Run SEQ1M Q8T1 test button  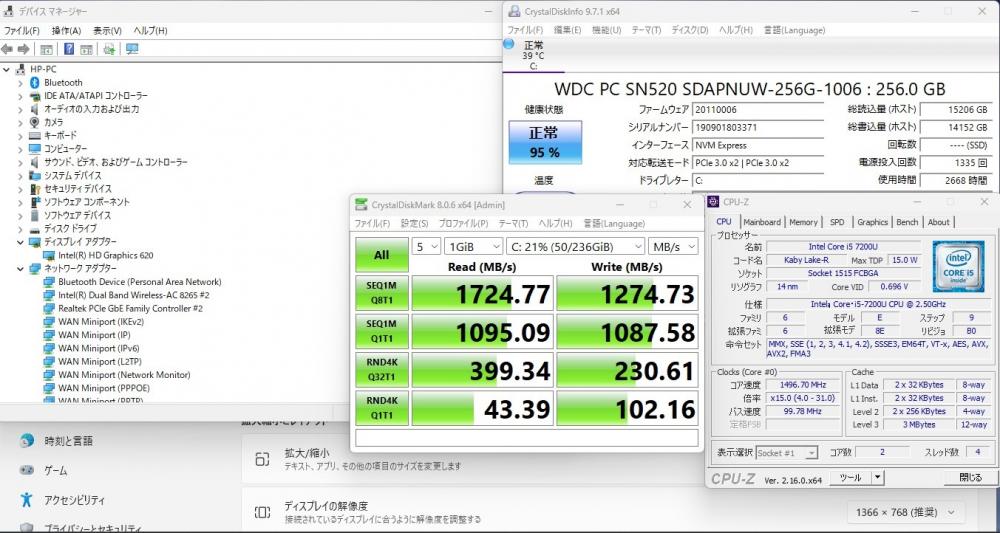[x=381, y=293]
